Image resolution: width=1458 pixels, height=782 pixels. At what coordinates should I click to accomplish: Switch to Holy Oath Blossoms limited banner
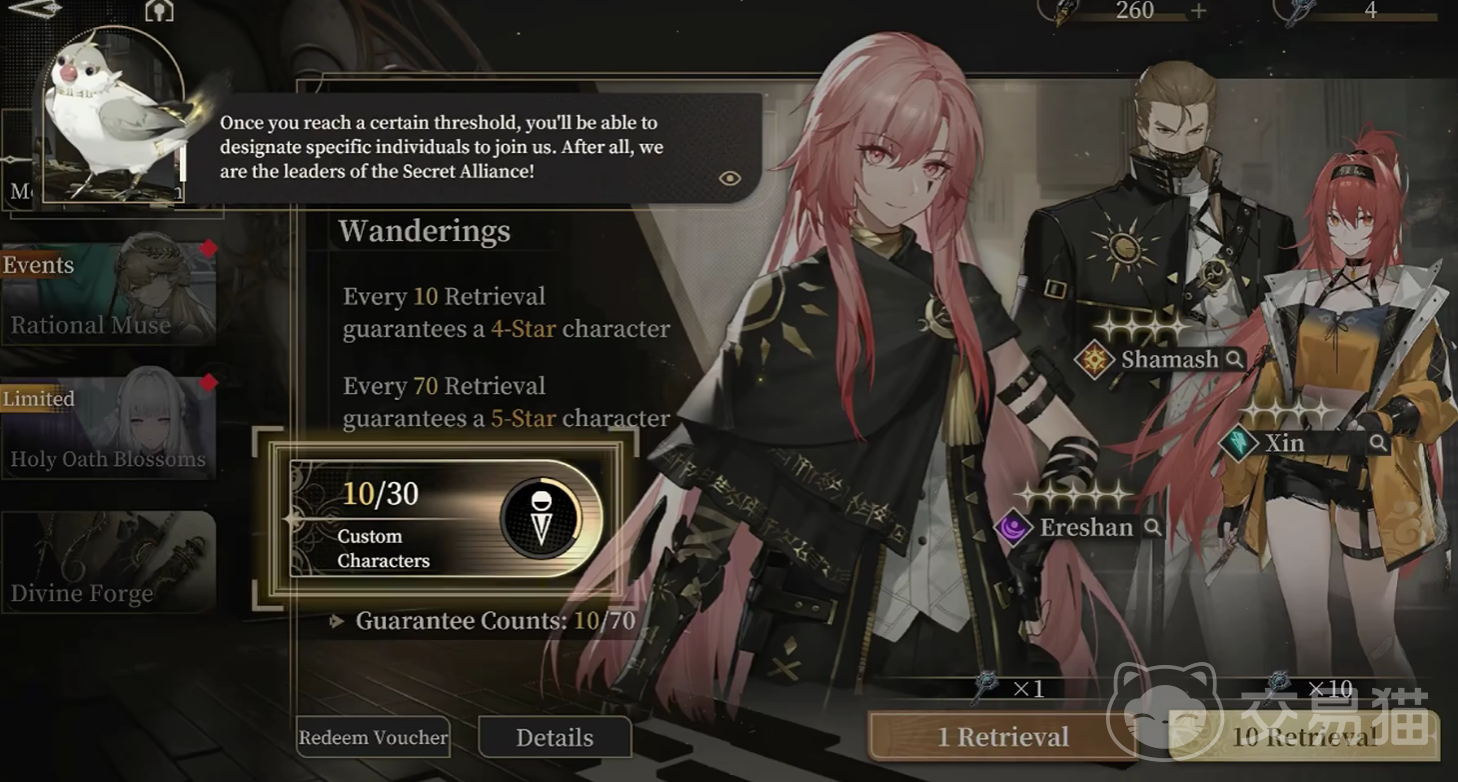point(108,428)
